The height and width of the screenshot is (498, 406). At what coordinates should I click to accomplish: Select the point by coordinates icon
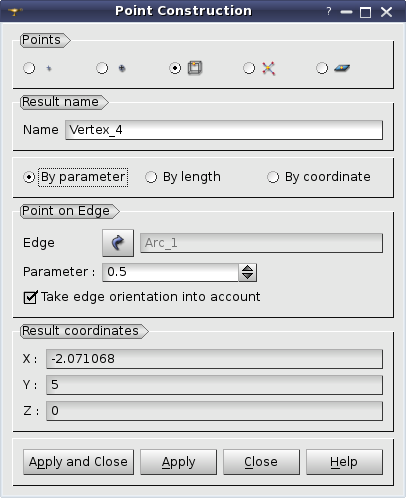pyautogui.click(x=49, y=68)
